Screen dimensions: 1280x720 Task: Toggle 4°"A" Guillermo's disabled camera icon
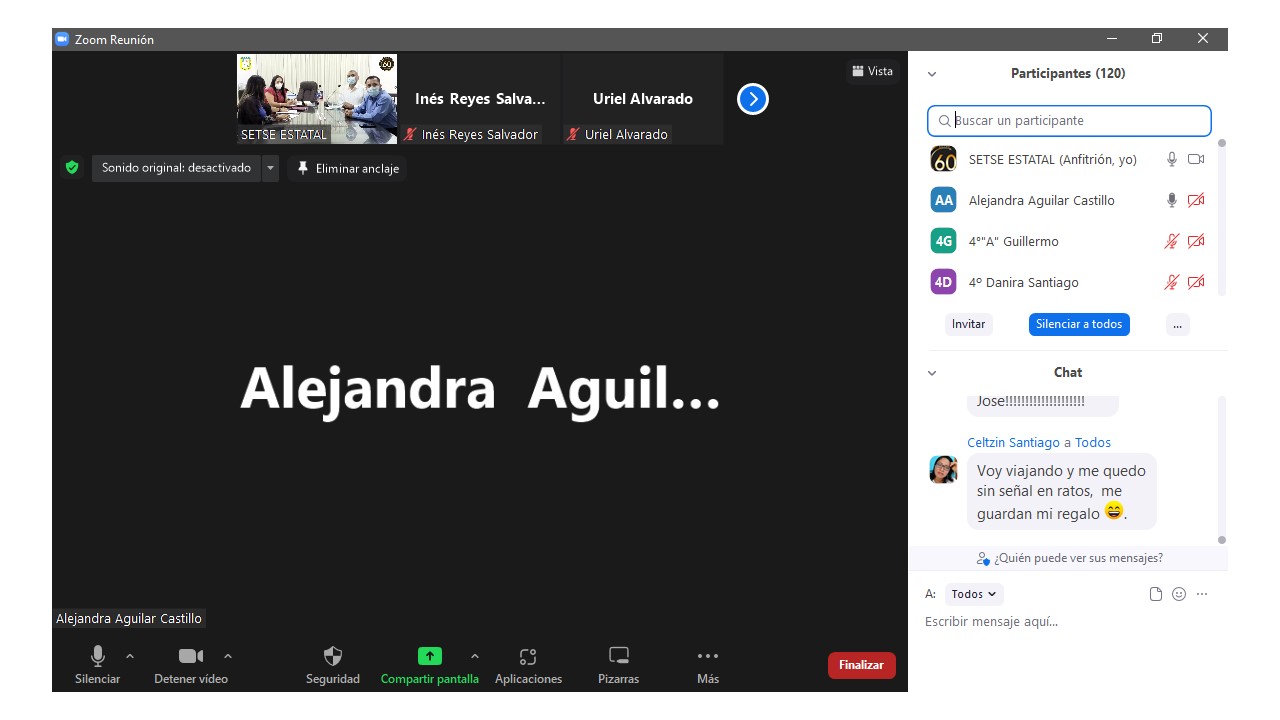click(x=1196, y=241)
